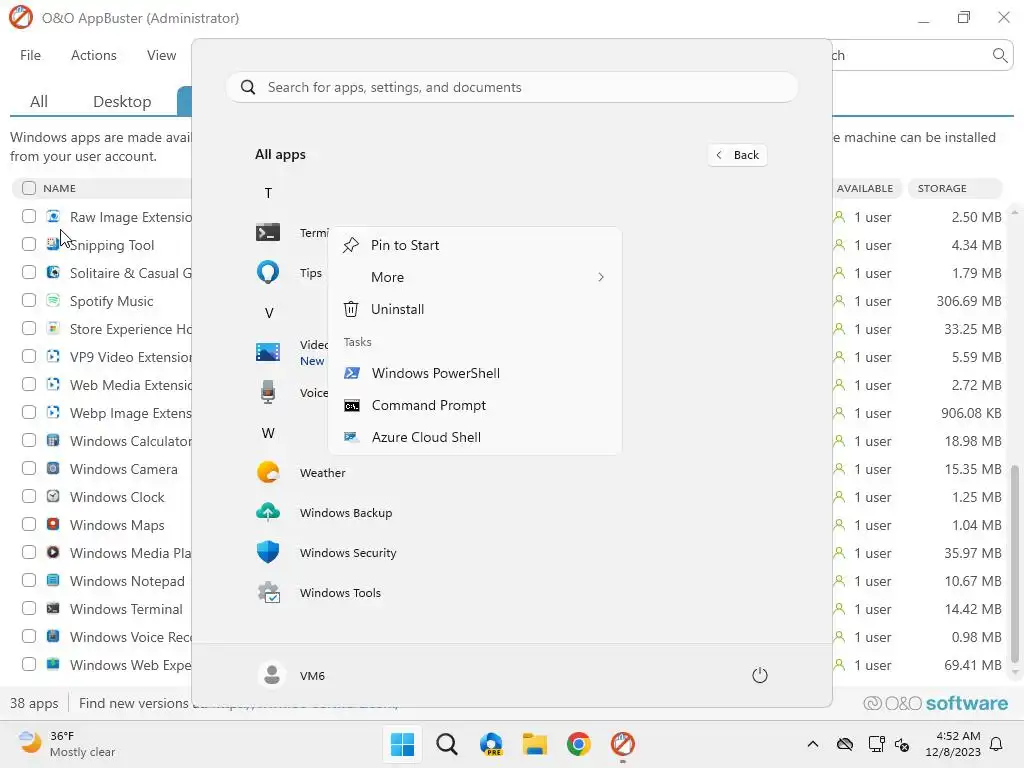This screenshot has height=768, width=1024.
Task: Open the Actions menu
Action: click(x=93, y=56)
